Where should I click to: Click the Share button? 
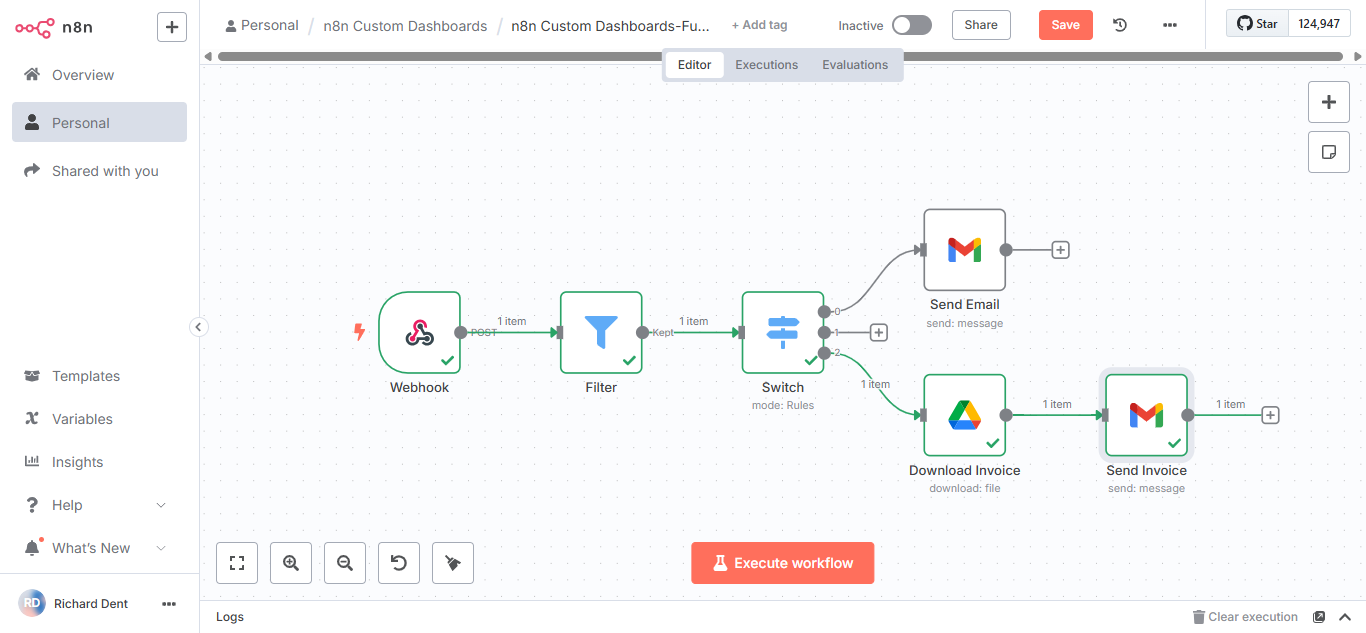[x=981, y=25]
